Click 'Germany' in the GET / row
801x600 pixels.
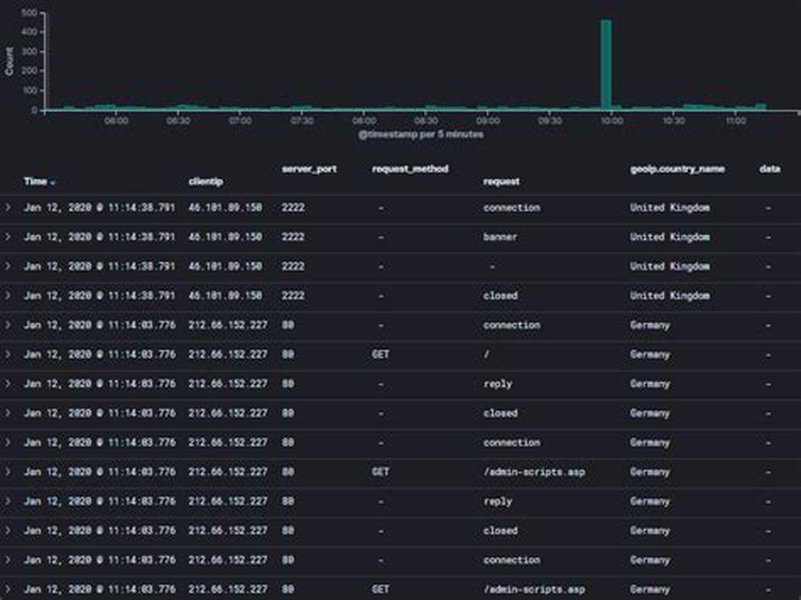tap(649, 354)
